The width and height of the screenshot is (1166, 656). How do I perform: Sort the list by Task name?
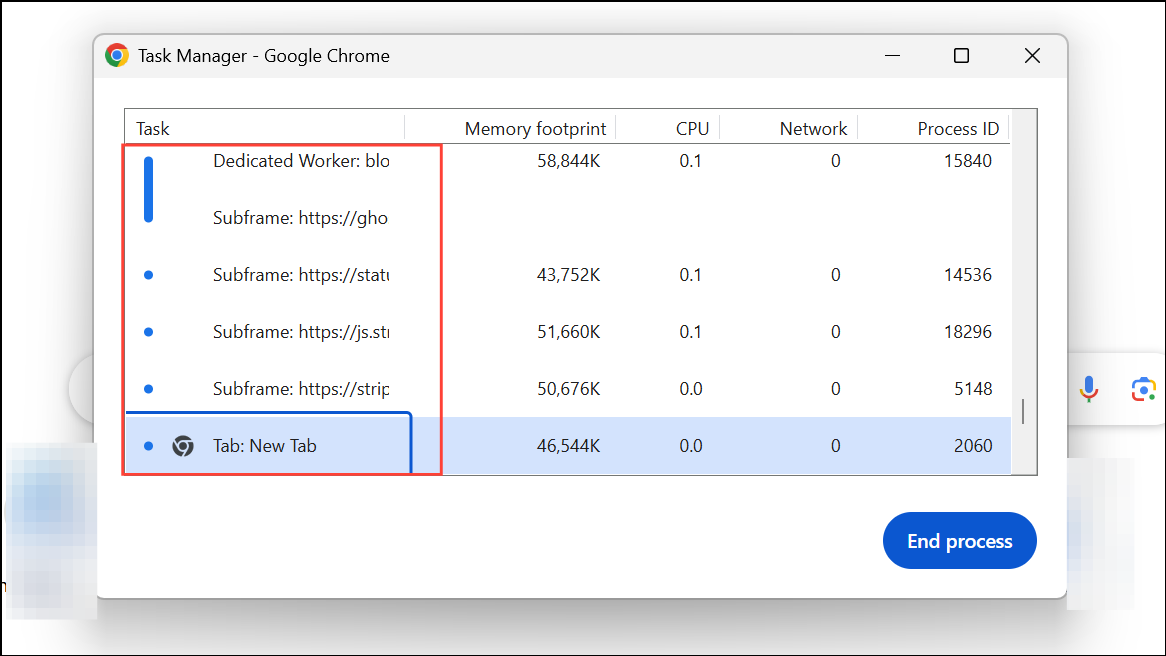point(152,128)
